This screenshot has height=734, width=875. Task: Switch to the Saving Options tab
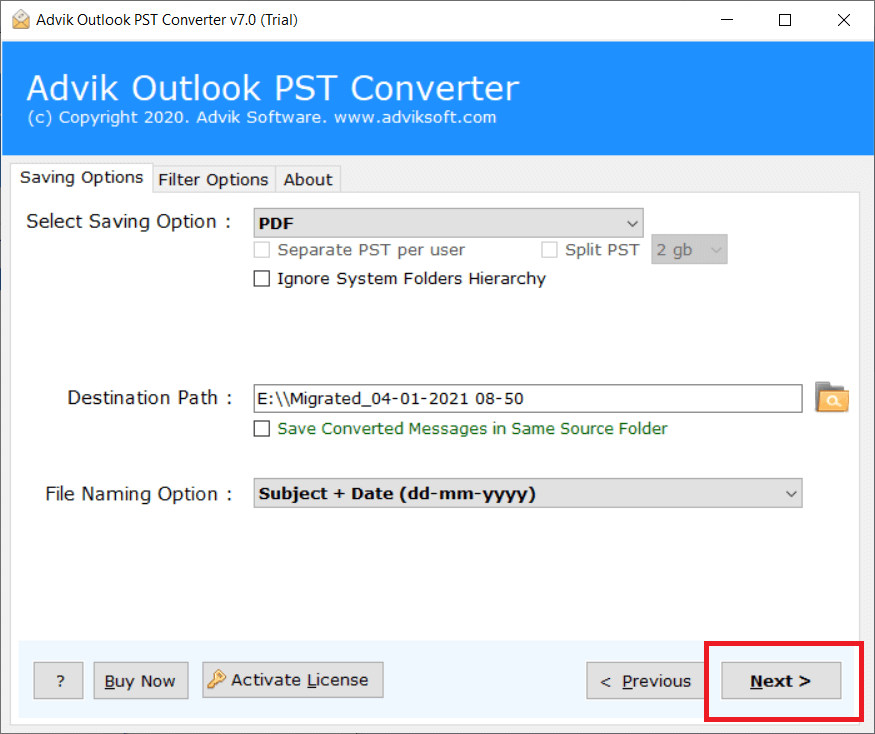click(81, 177)
